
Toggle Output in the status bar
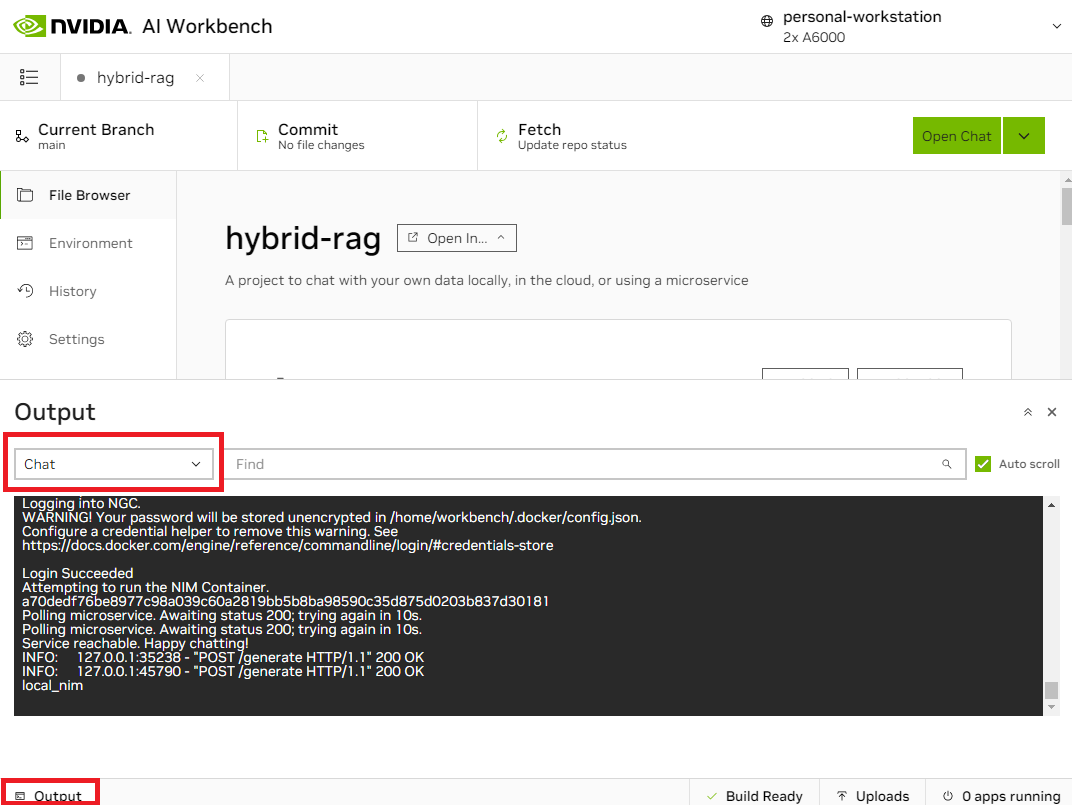click(49, 795)
